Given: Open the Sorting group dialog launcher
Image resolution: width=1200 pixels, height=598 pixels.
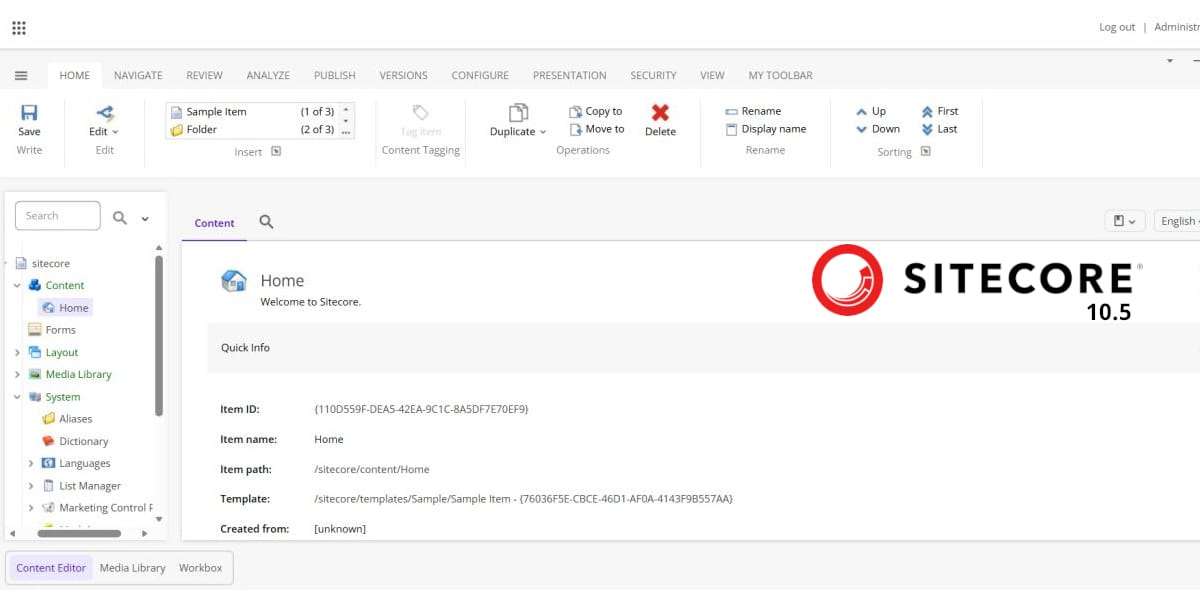Looking at the screenshot, I should pyautogui.click(x=926, y=152).
